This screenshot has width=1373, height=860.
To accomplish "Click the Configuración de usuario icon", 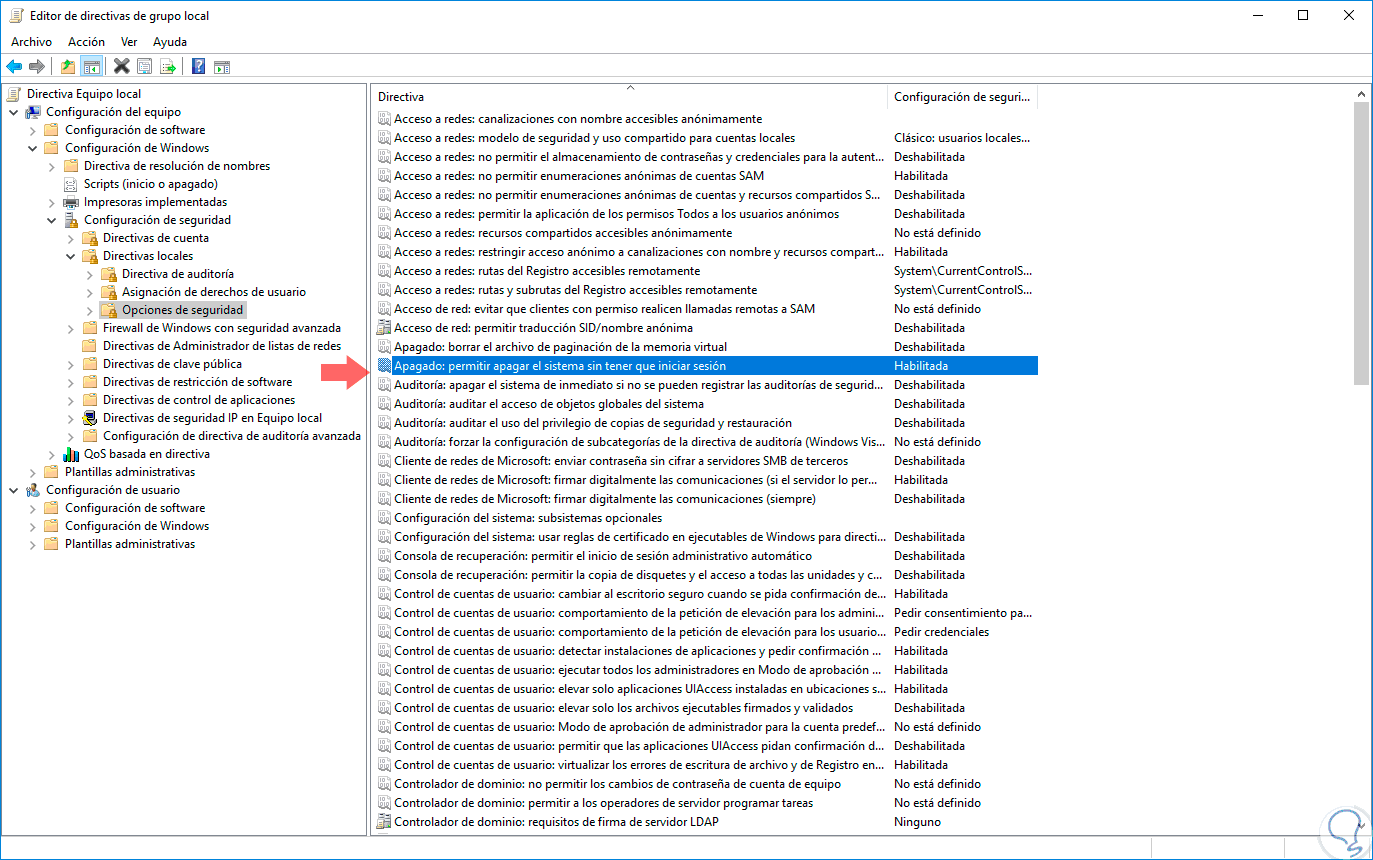I will pos(33,490).
